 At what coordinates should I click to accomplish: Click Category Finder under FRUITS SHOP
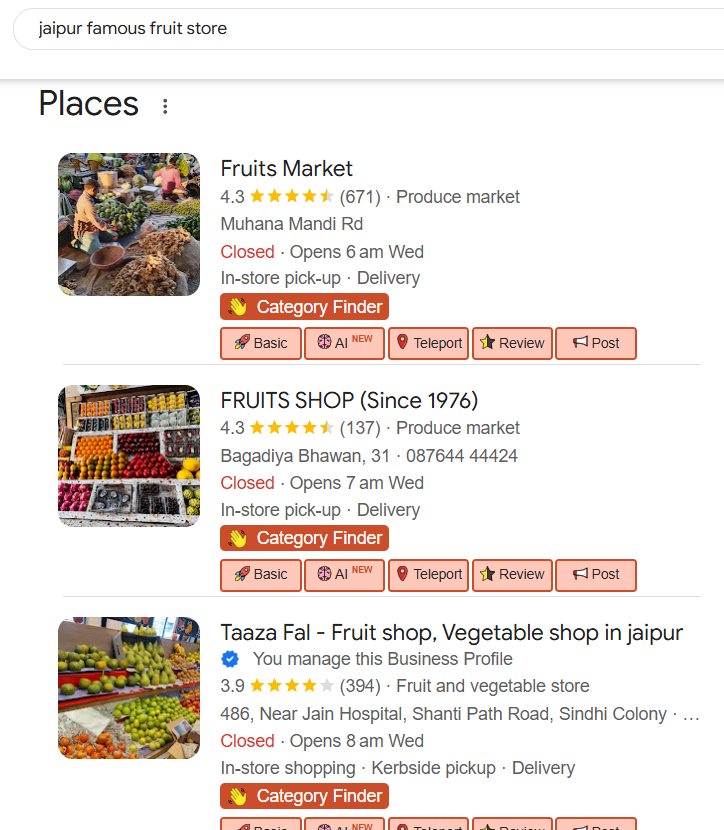pos(304,538)
